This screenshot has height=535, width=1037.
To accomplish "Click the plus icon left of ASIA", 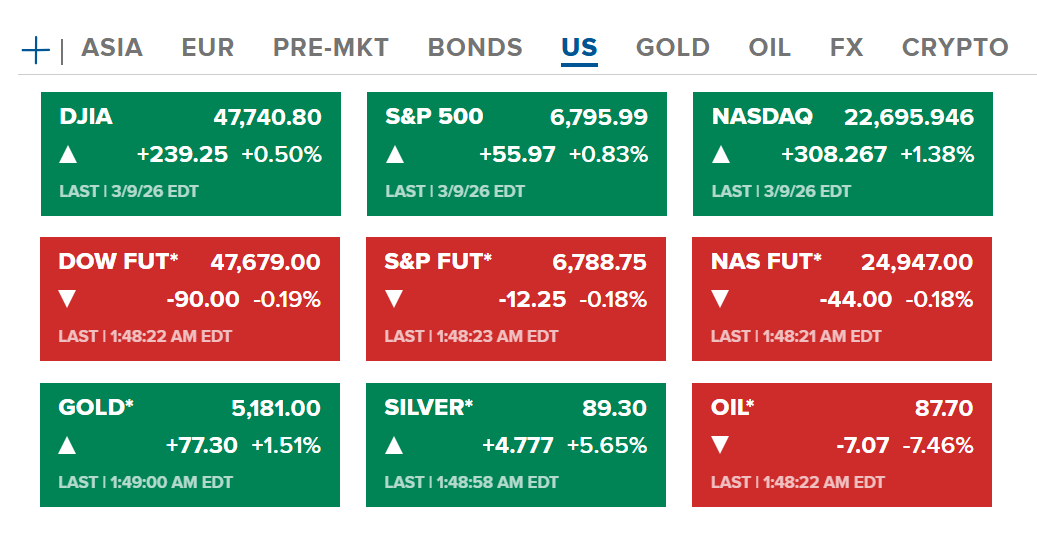I will tap(35, 49).
